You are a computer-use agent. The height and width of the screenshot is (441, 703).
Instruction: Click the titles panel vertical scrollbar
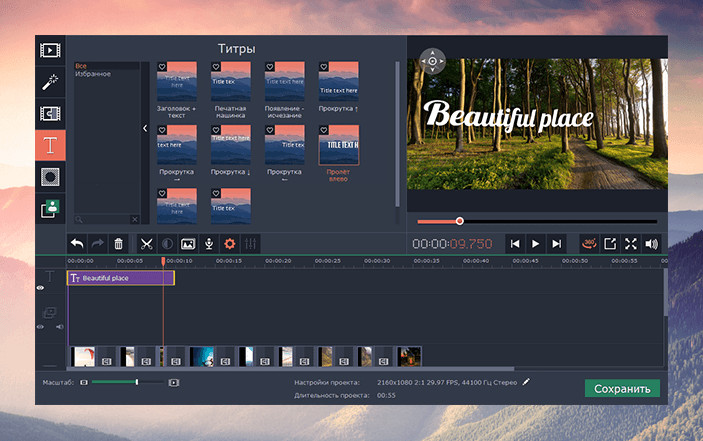[x=397, y=134]
